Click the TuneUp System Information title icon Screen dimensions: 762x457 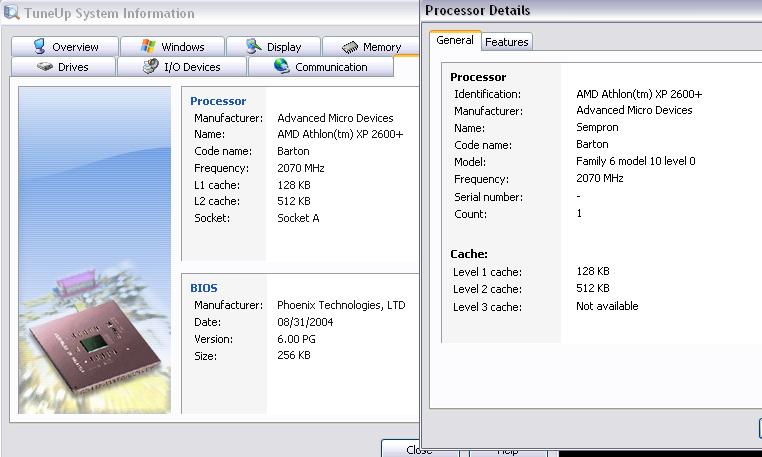(11, 12)
